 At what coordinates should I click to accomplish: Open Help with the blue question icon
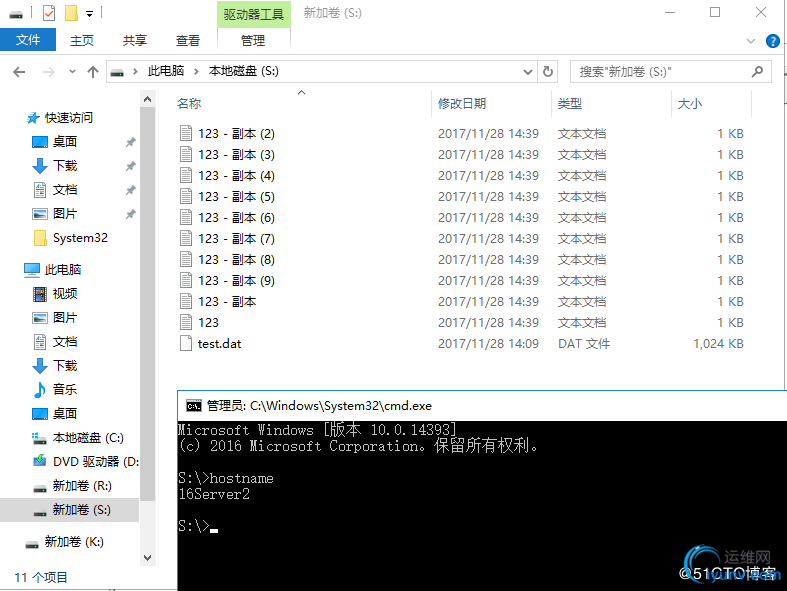(x=773, y=41)
